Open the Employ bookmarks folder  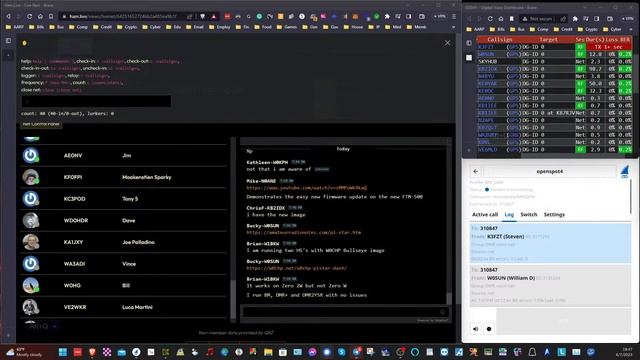click(x=220, y=27)
